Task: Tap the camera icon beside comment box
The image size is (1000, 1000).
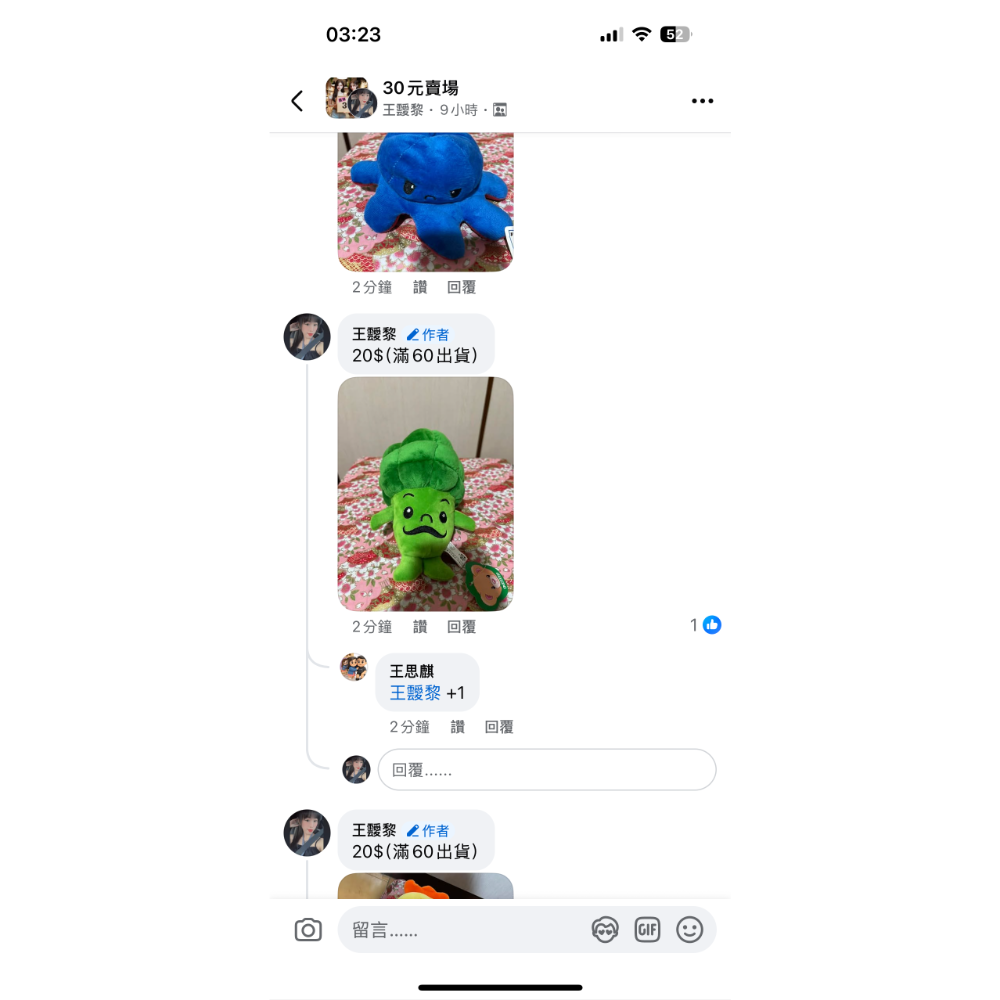Action: (308, 930)
